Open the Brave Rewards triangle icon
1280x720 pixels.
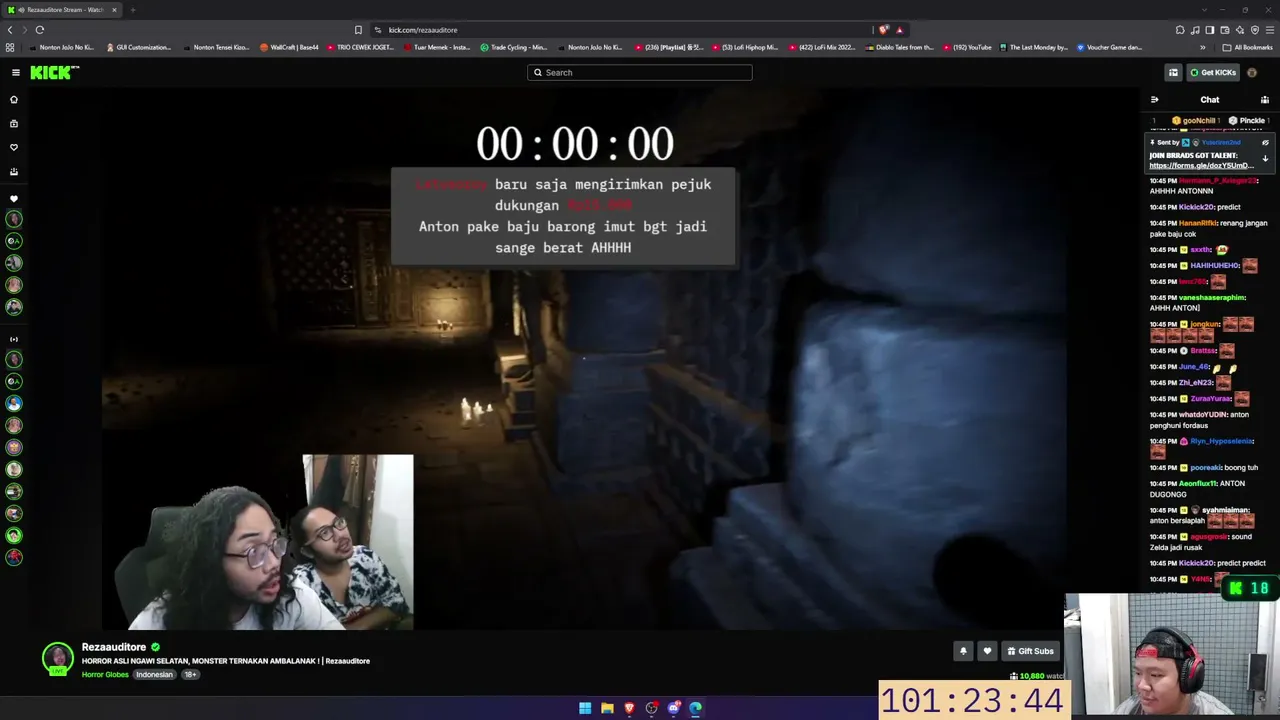(900, 30)
